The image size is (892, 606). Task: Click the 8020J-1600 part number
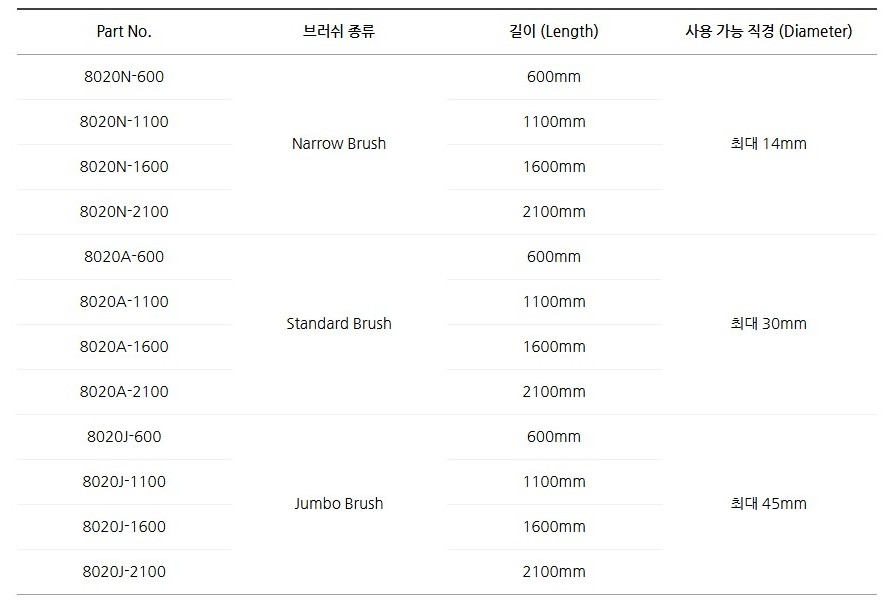[x=124, y=527]
